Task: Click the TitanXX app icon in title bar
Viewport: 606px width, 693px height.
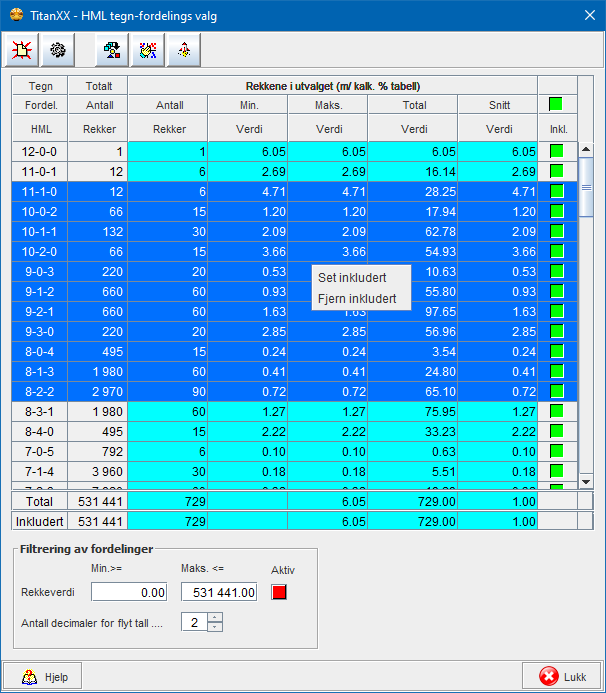Action: (x=16, y=15)
